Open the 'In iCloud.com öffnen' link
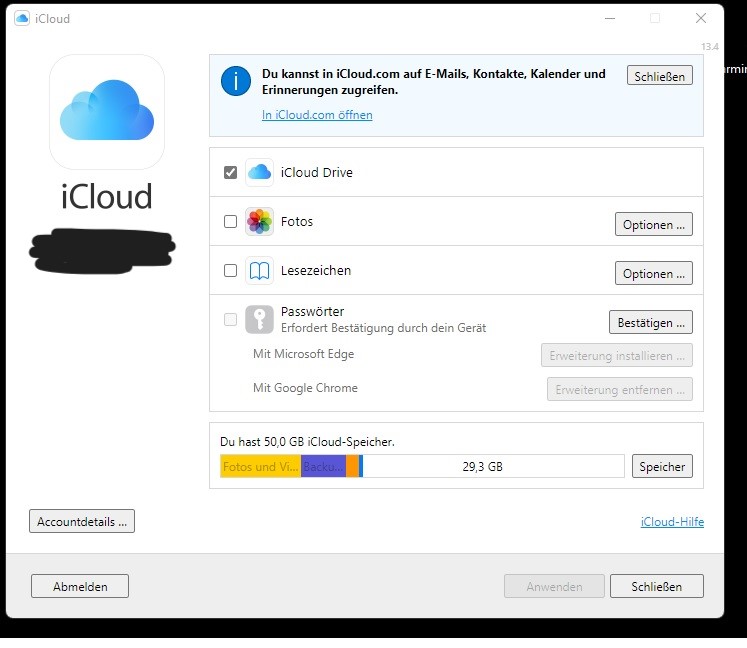Viewport: 747px width, 648px height. pos(317,115)
